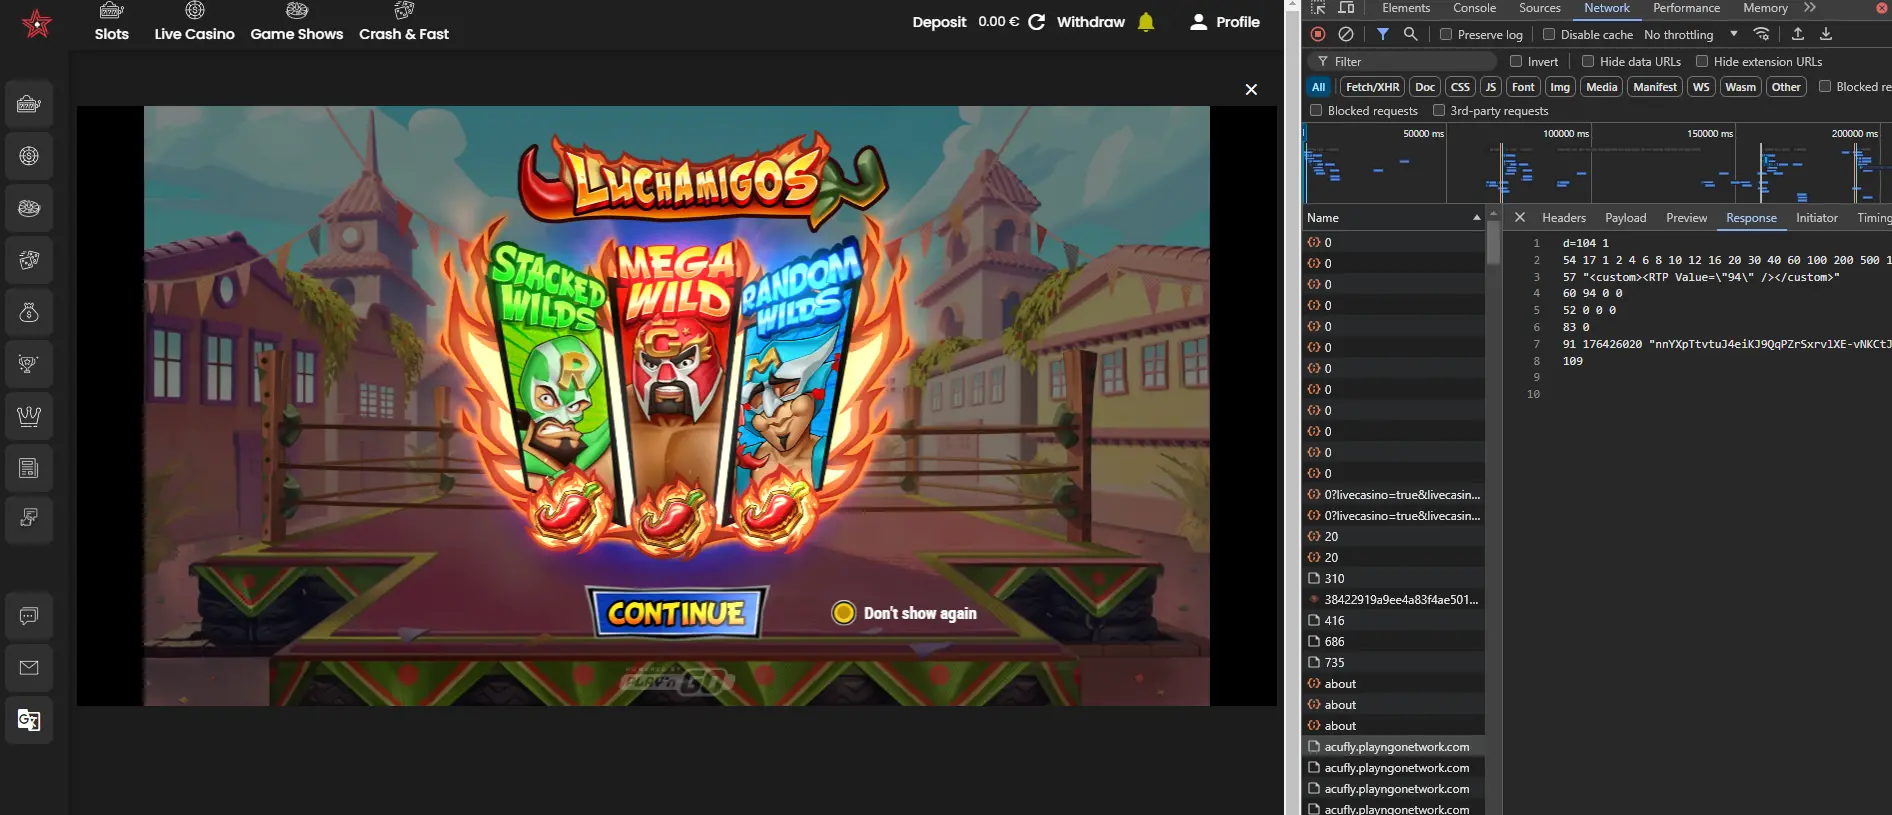Click the Deposit link

point(939,22)
